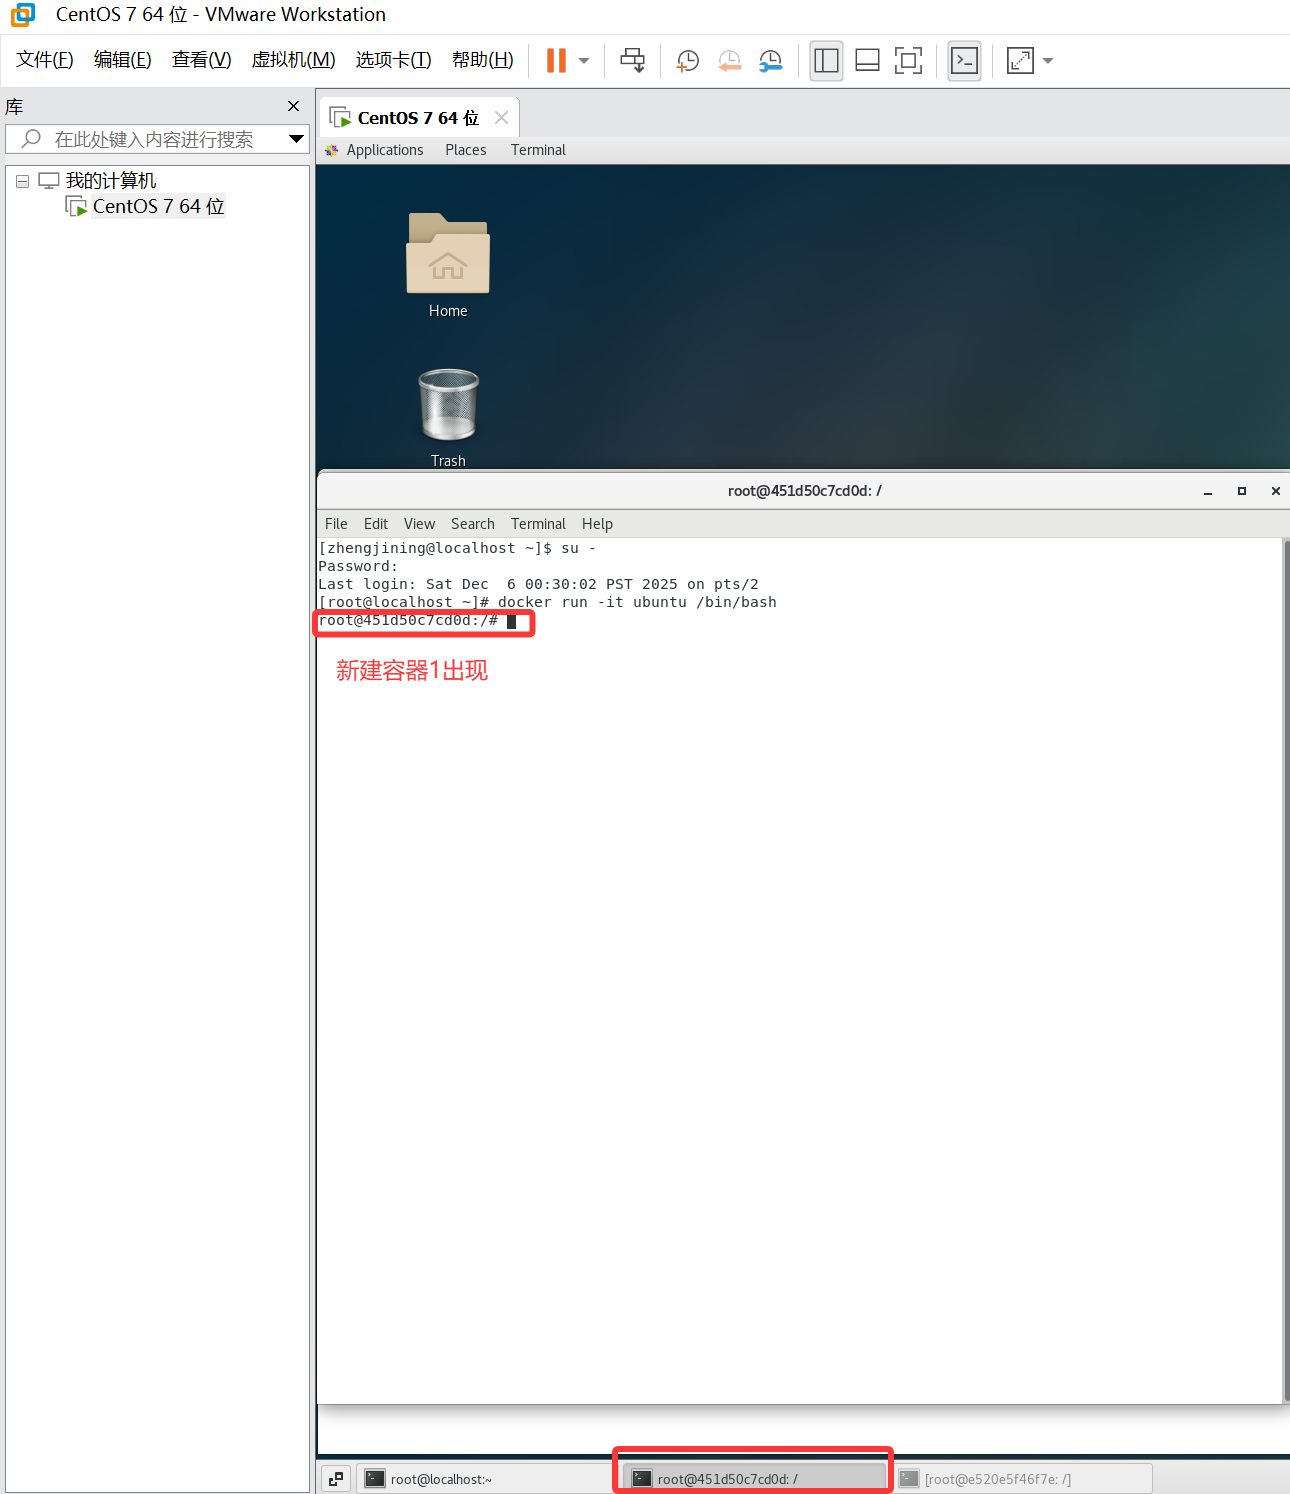The height and width of the screenshot is (1494, 1290).
Task: Toggle the library sidebar panel view
Action: (826, 61)
